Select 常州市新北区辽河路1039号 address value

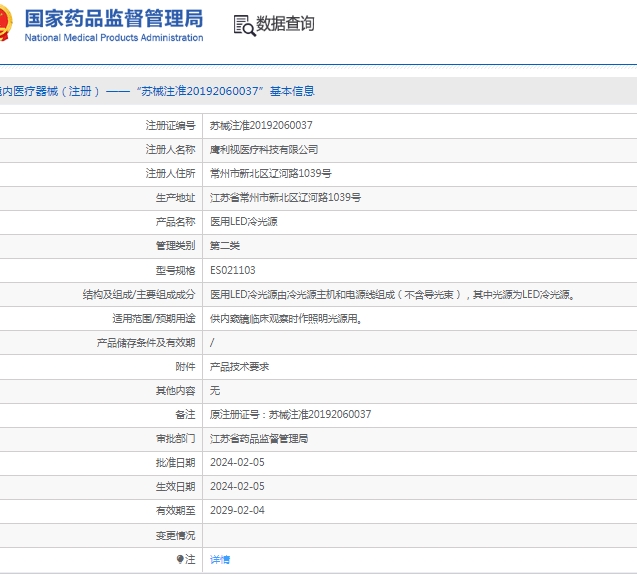point(271,173)
